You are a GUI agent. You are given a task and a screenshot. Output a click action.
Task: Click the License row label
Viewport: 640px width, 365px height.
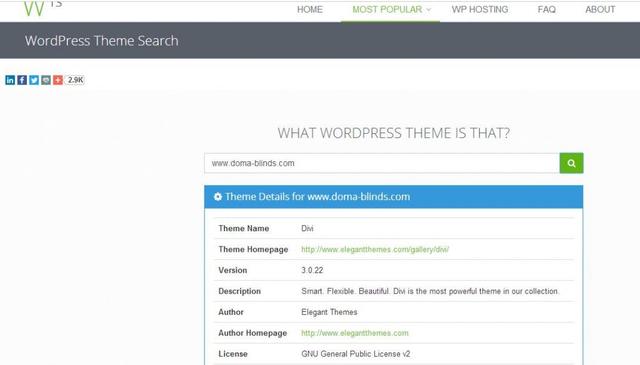pyautogui.click(x=233, y=354)
